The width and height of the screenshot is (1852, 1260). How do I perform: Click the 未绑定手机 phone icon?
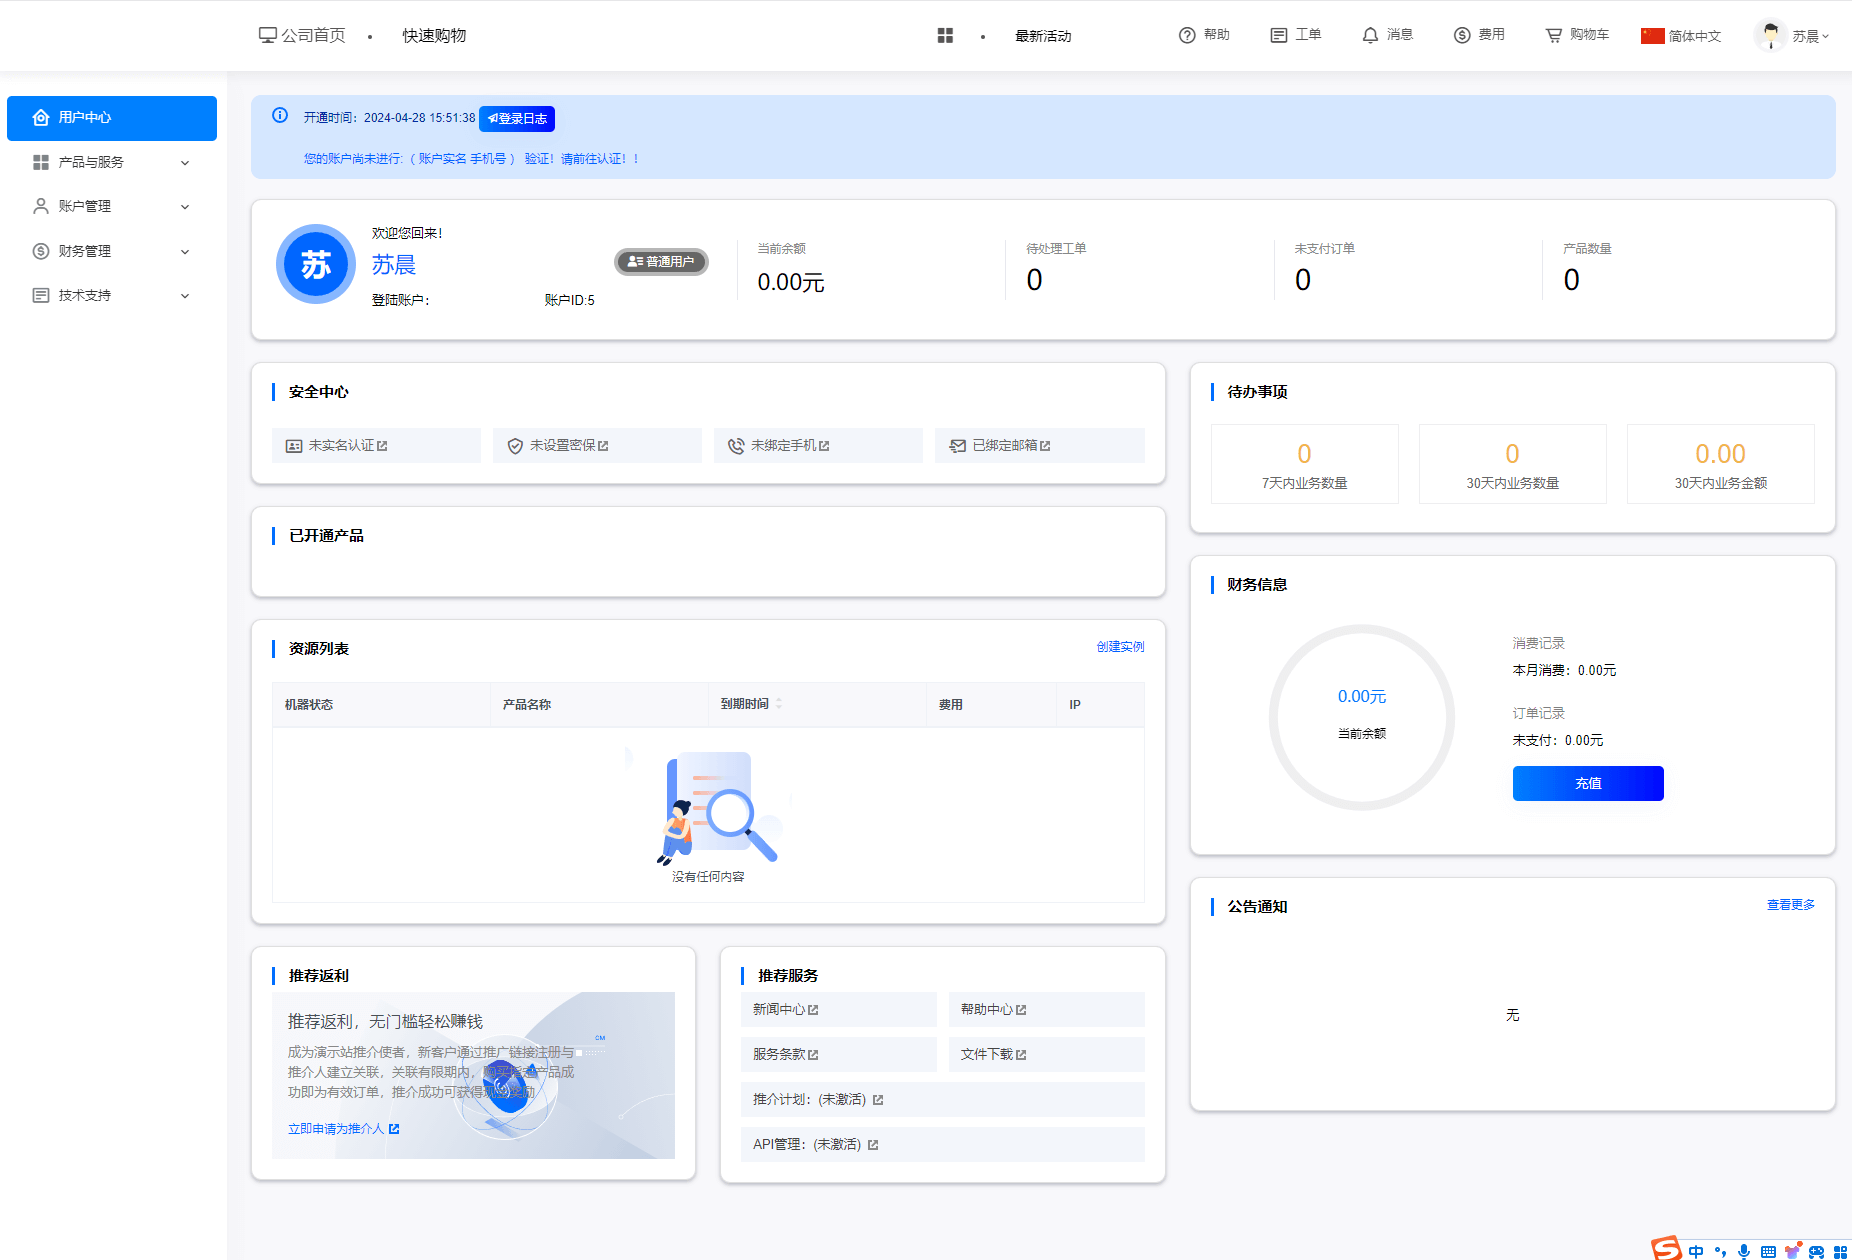coord(736,446)
